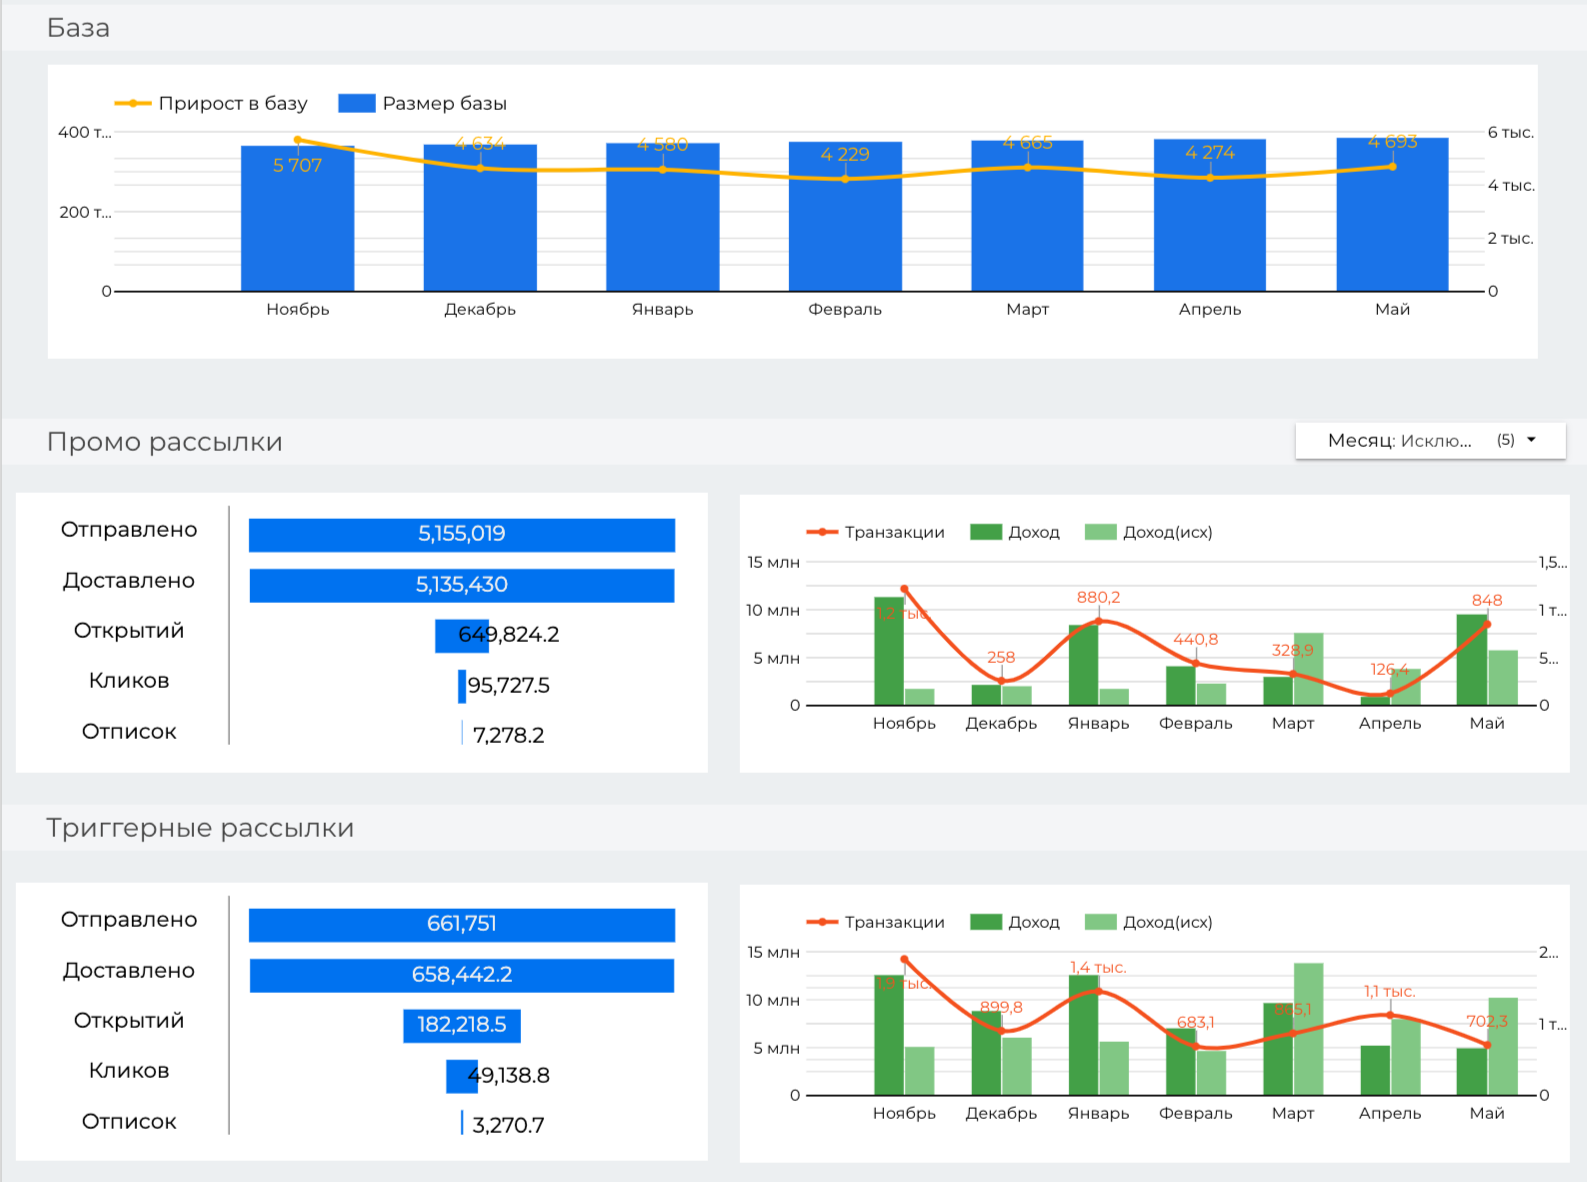The height and width of the screenshot is (1182, 1587).
Task: Select the Февраль bar in База chart
Action: click(x=845, y=216)
